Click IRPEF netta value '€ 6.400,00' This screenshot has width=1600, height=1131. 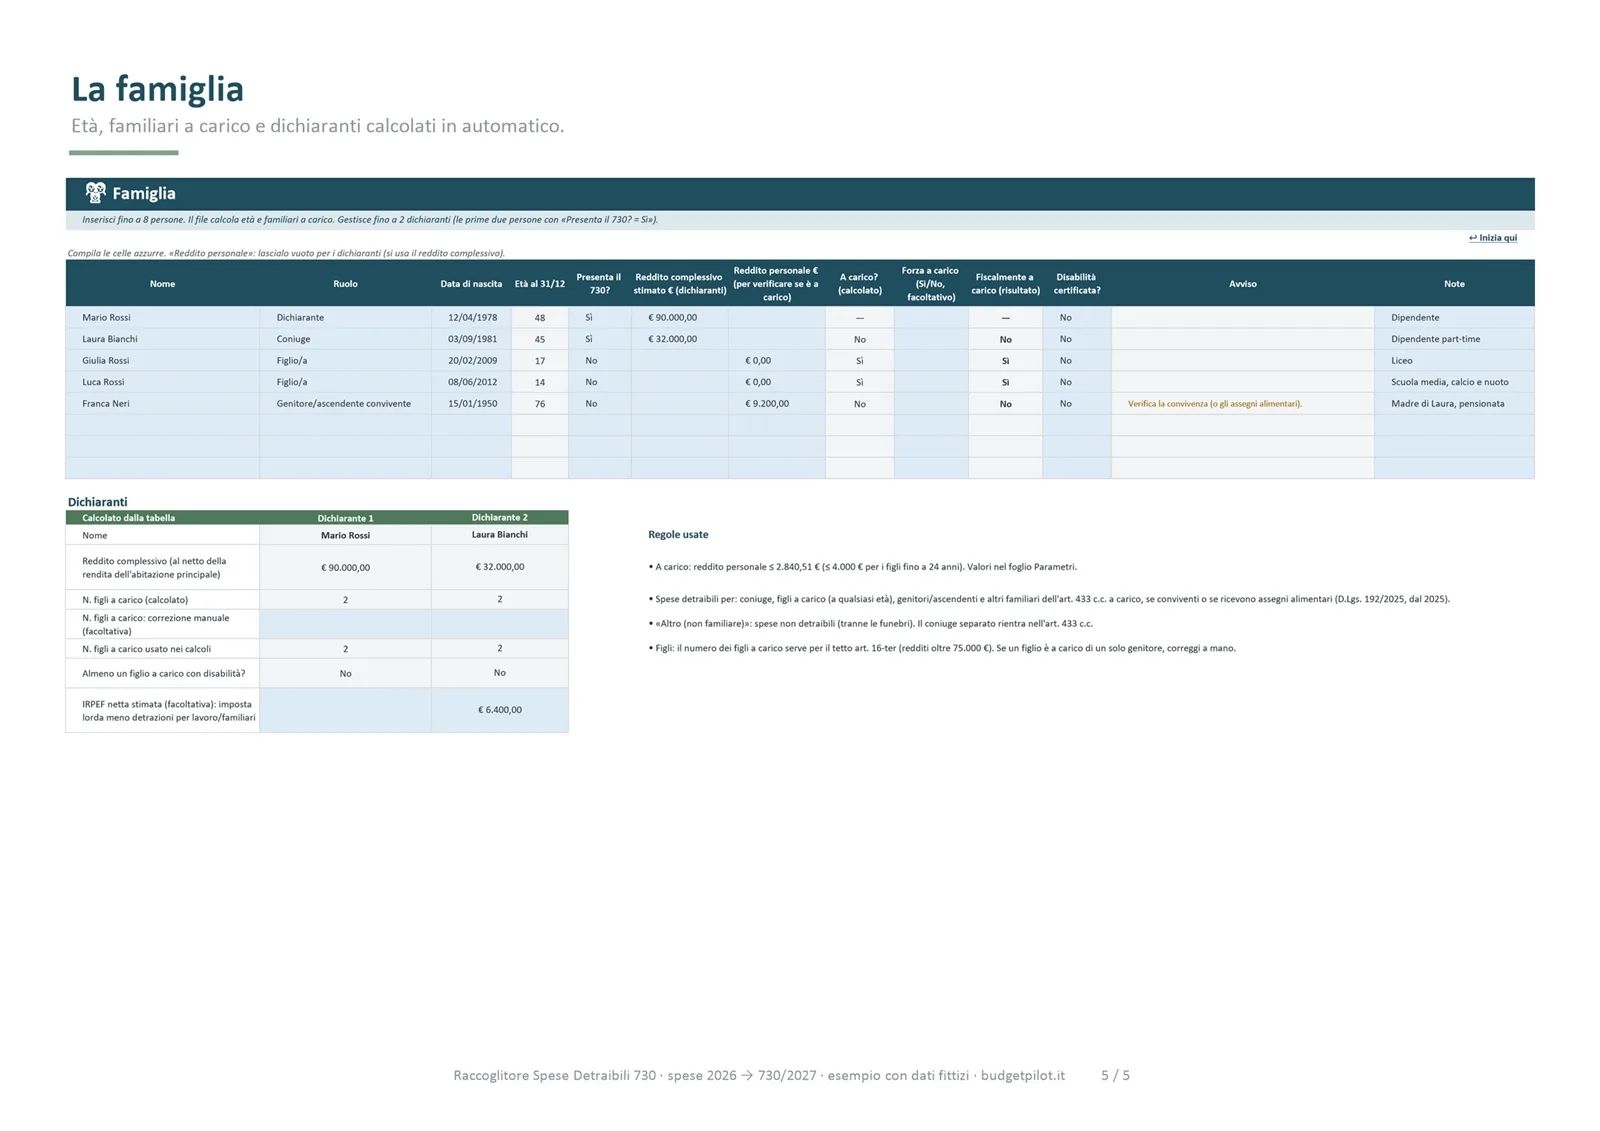pyautogui.click(x=500, y=710)
